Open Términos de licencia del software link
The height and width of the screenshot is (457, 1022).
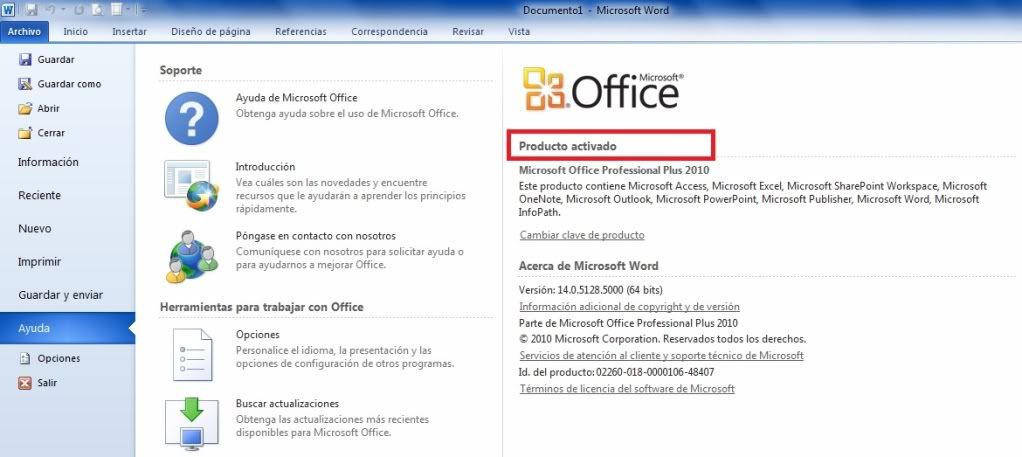(x=626, y=389)
